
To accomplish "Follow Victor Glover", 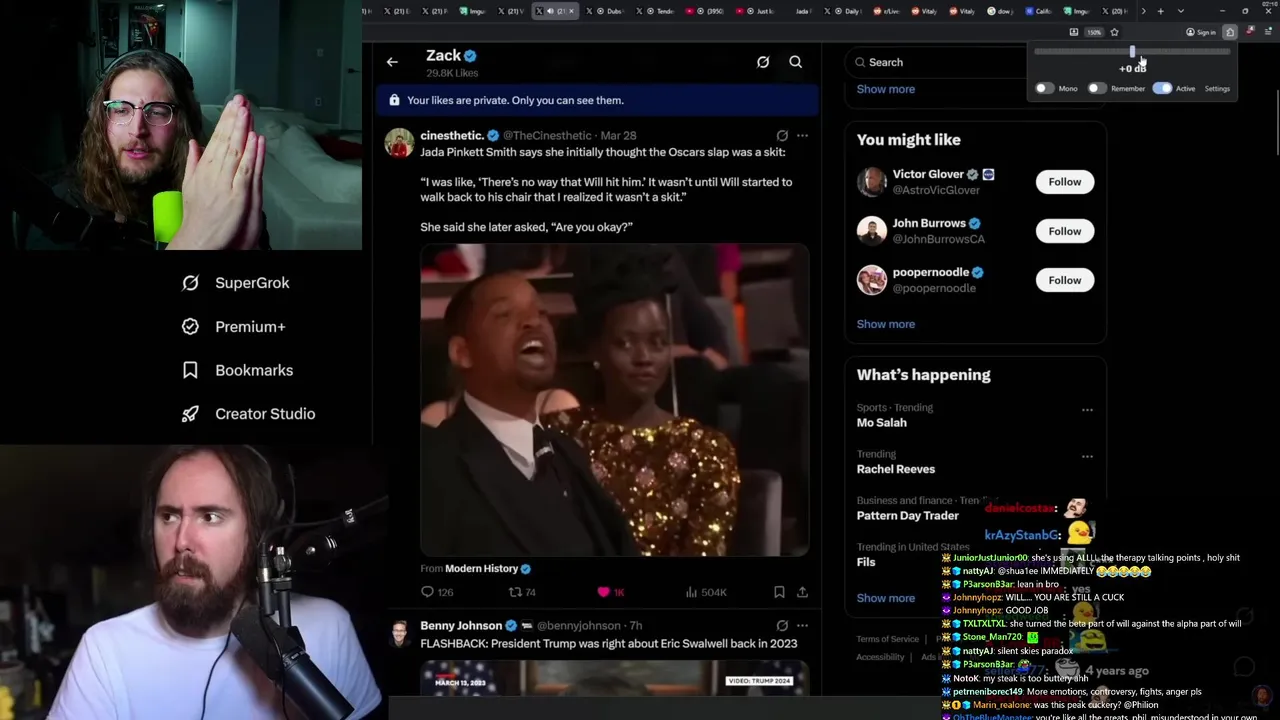I will 1064,182.
